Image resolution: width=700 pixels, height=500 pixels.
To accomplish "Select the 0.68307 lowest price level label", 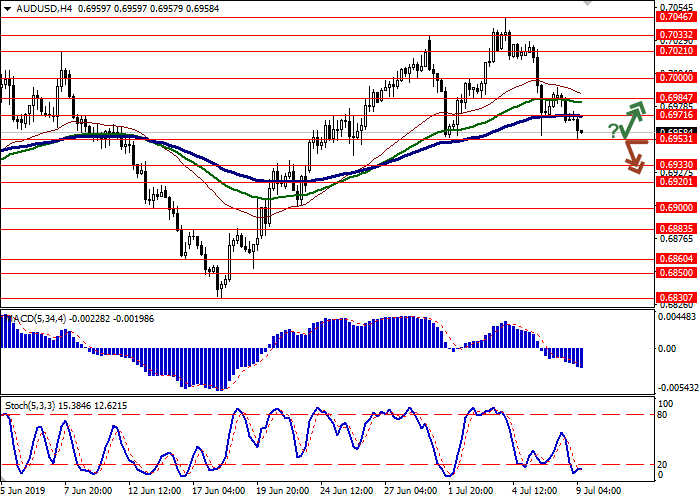I will pyautogui.click(x=676, y=297).
